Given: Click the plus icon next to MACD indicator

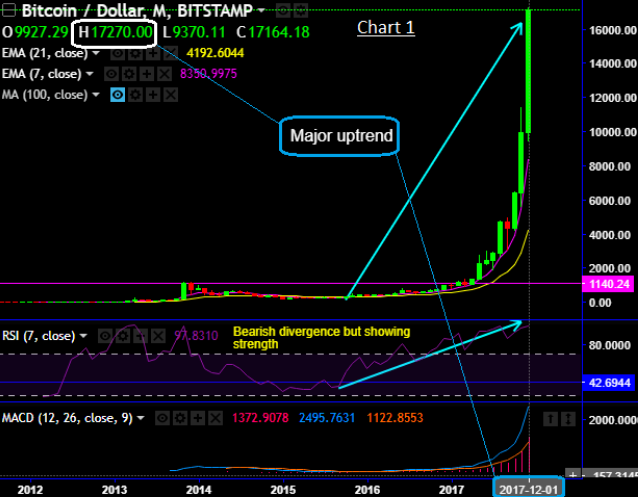Looking at the screenshot, I should click(198, 418).
